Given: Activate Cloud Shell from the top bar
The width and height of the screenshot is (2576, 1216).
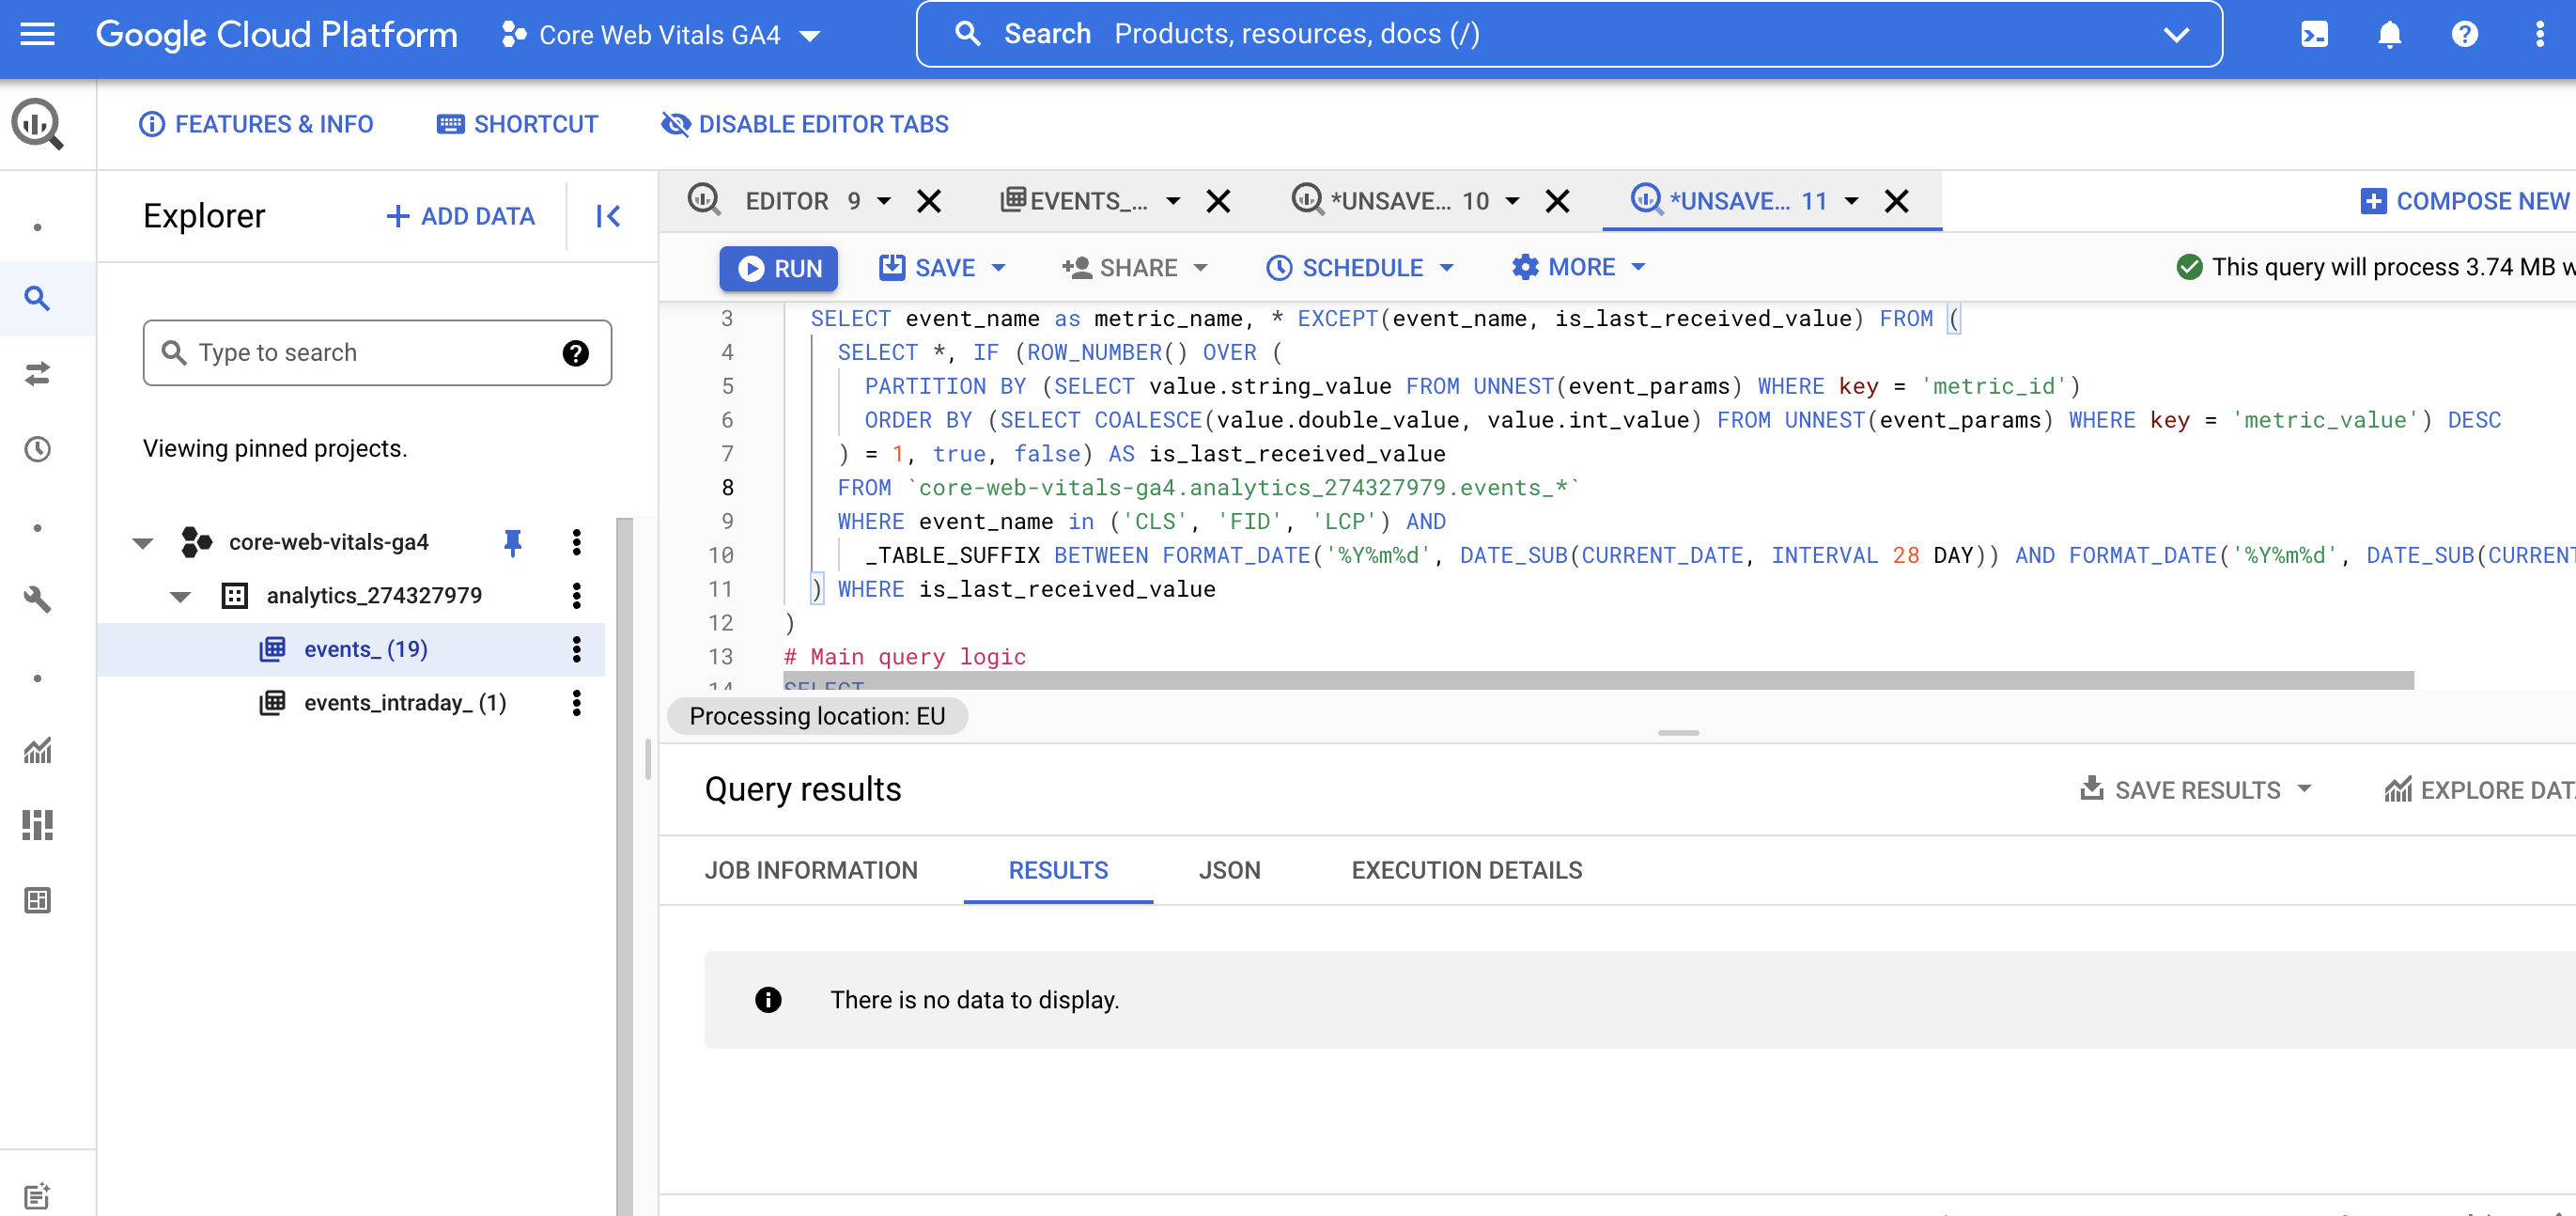Looking at the screenshot, I should click(2314, 33).
